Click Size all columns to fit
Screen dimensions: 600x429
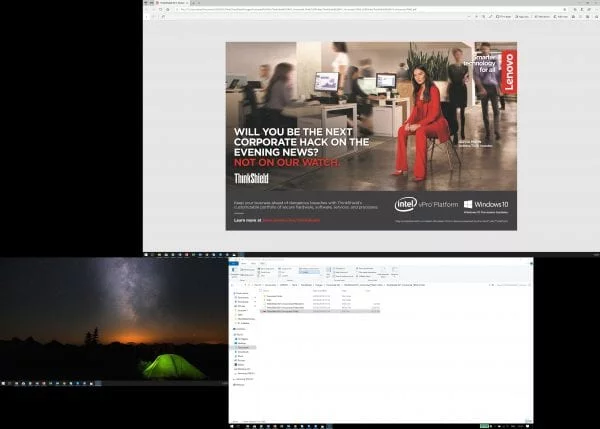(x=344, y=276)
